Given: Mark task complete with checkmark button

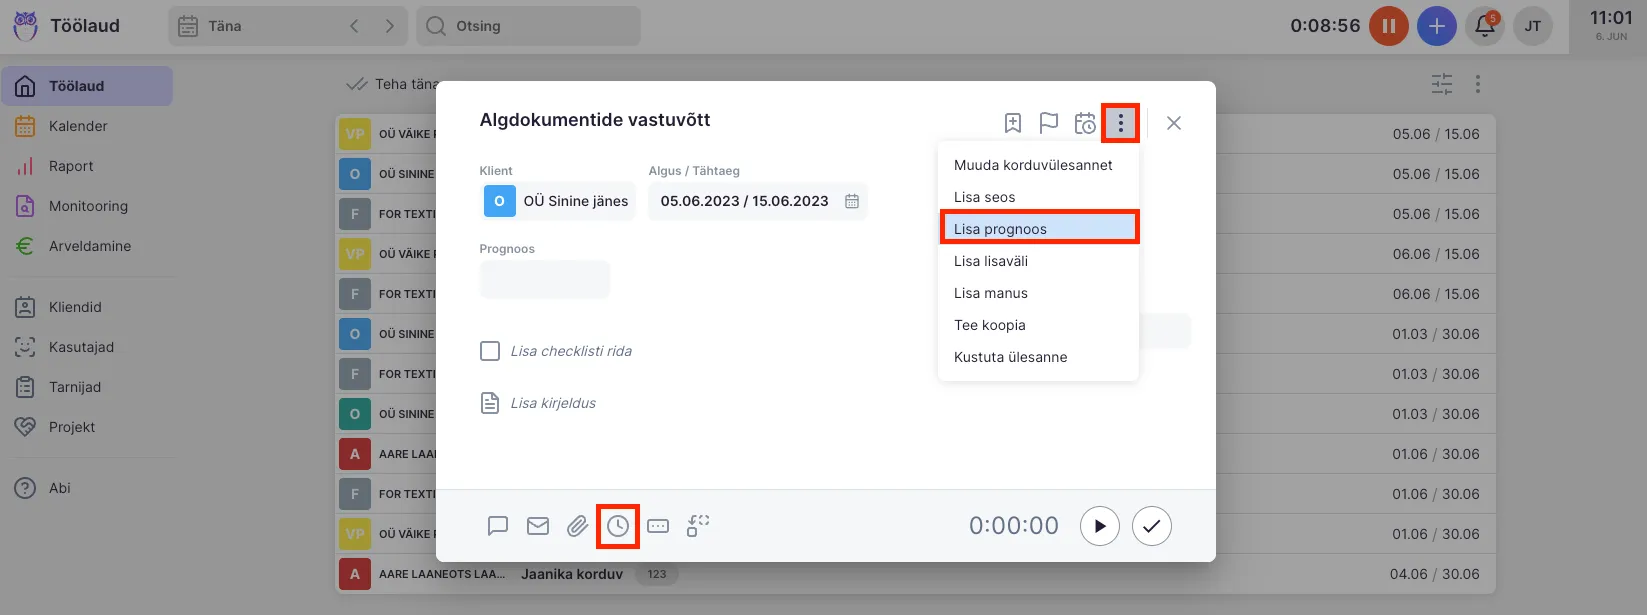Looking at the screenshot, I should (x=1151, y=526).
